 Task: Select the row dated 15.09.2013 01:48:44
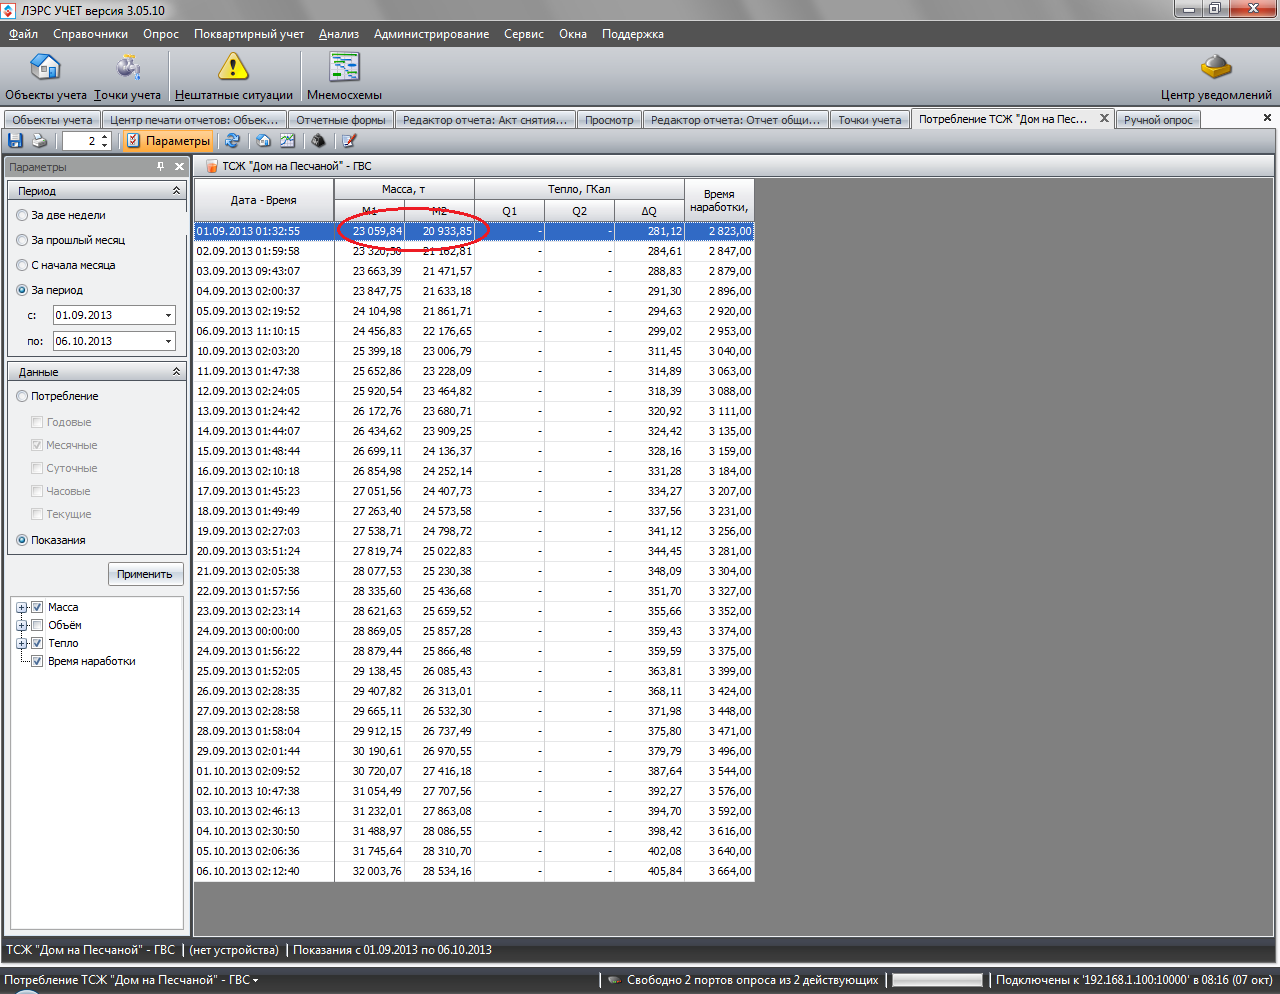tap(474, 451)
